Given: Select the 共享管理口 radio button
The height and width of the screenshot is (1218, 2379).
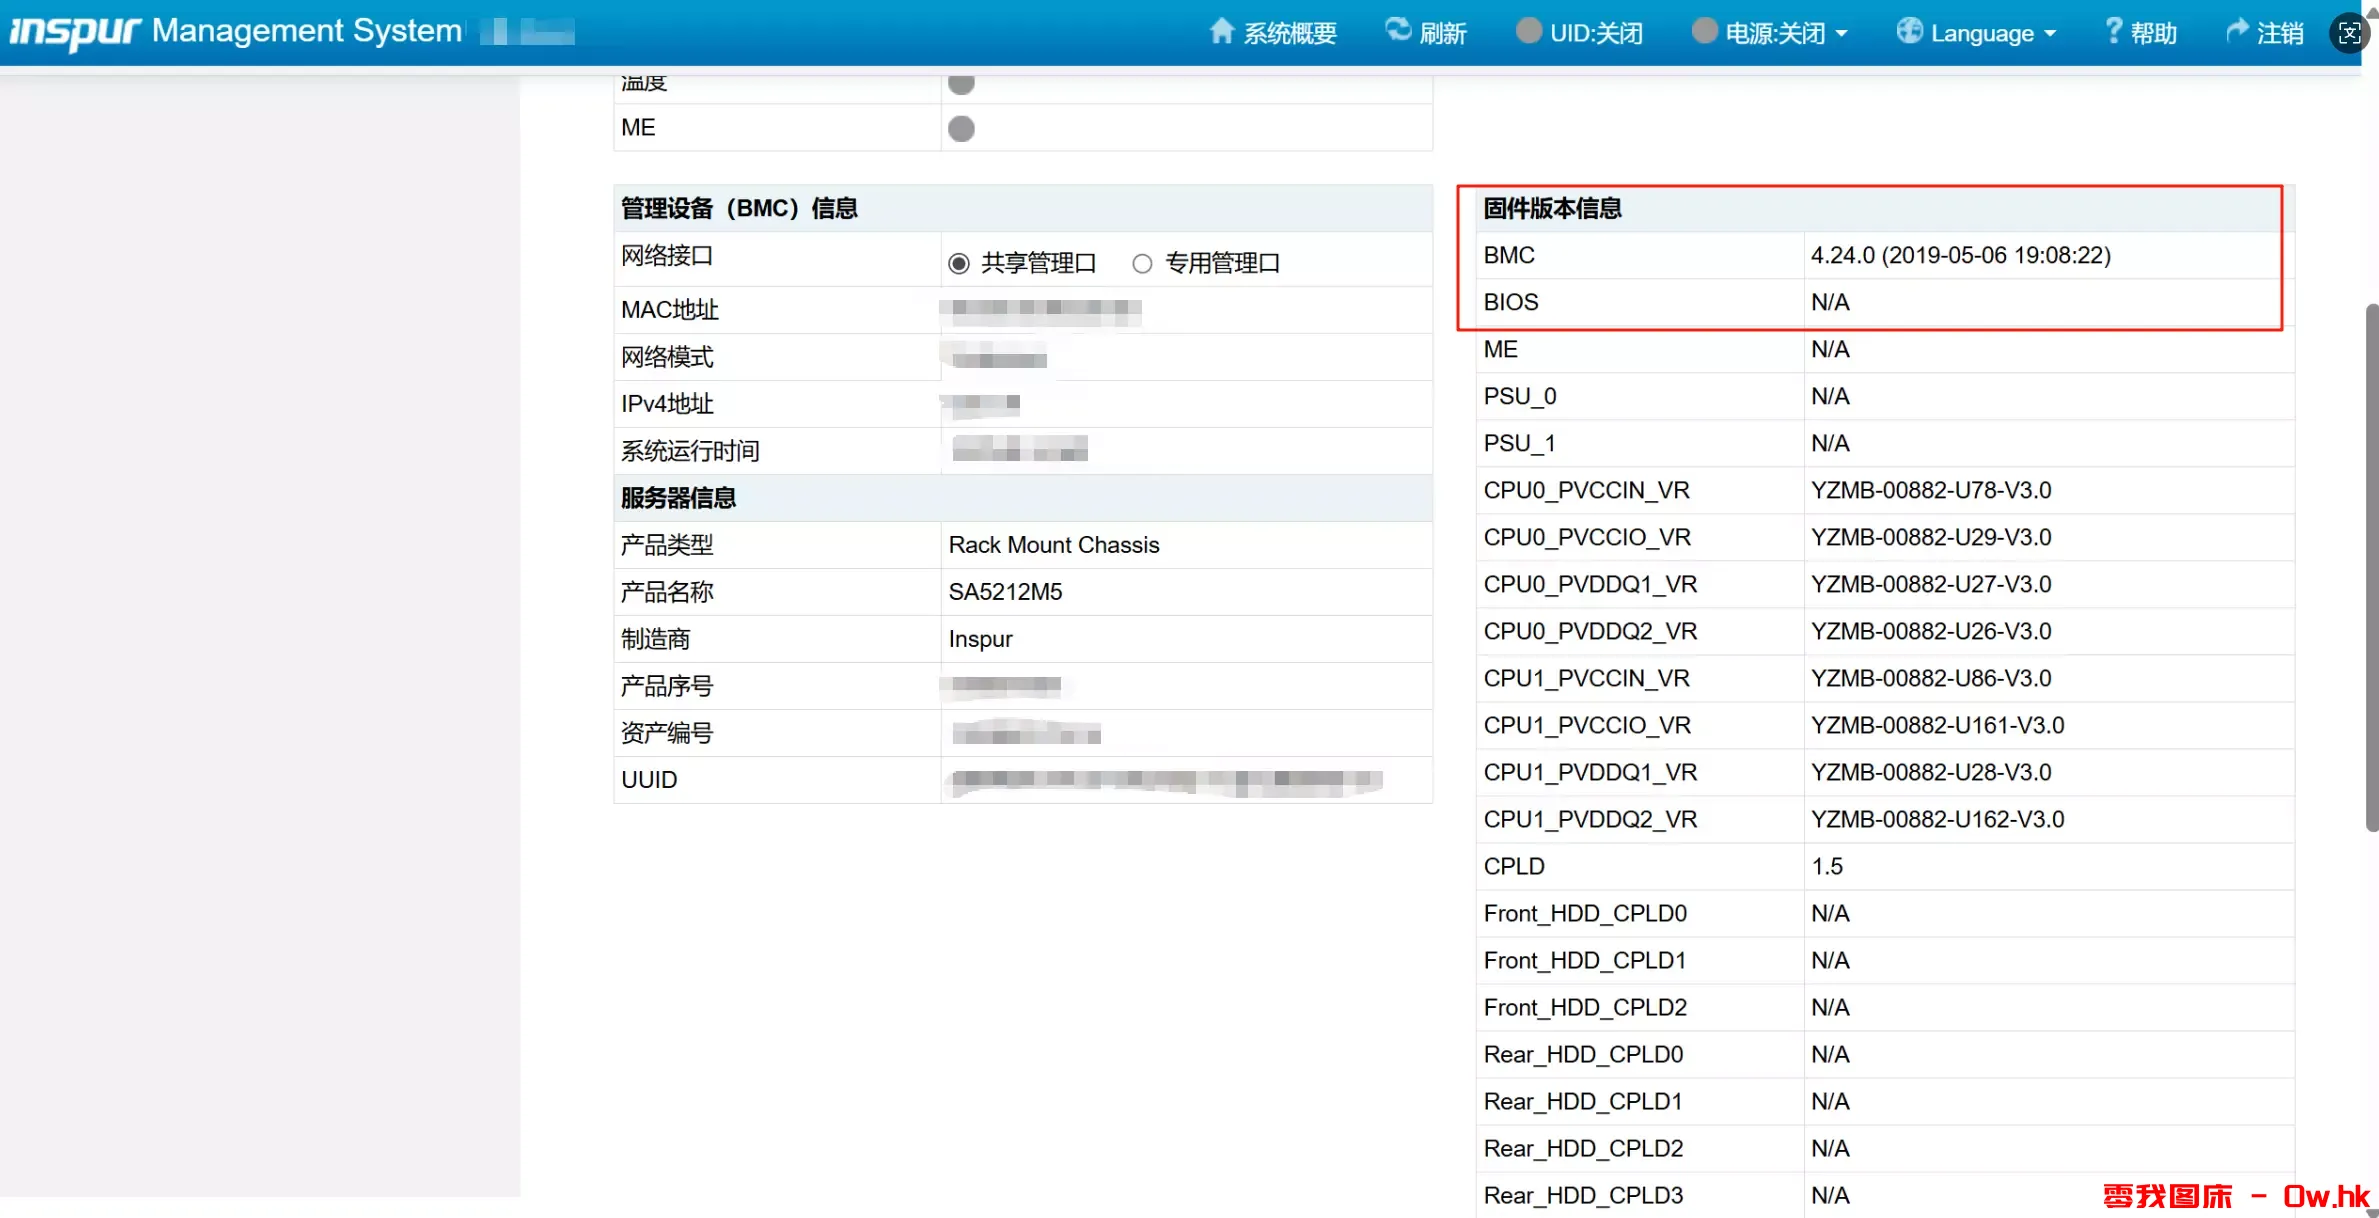Looking at the screenshot, I should point(959,264).
